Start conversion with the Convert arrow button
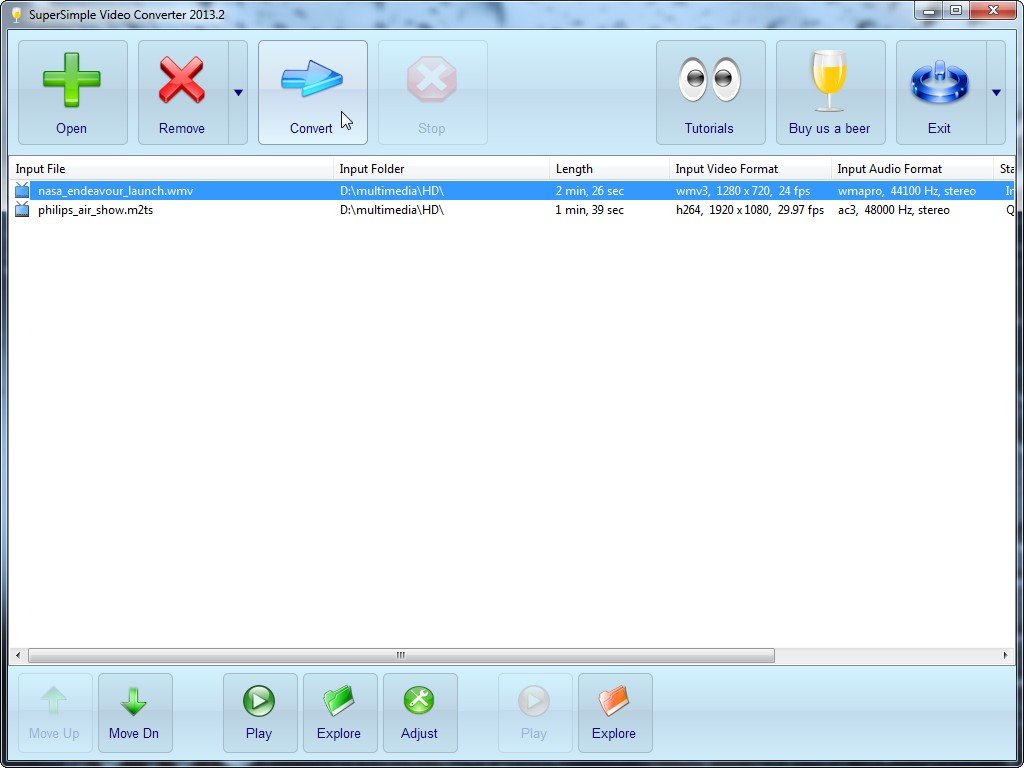This screenshot has height=768, width=1024. point(313,92)
